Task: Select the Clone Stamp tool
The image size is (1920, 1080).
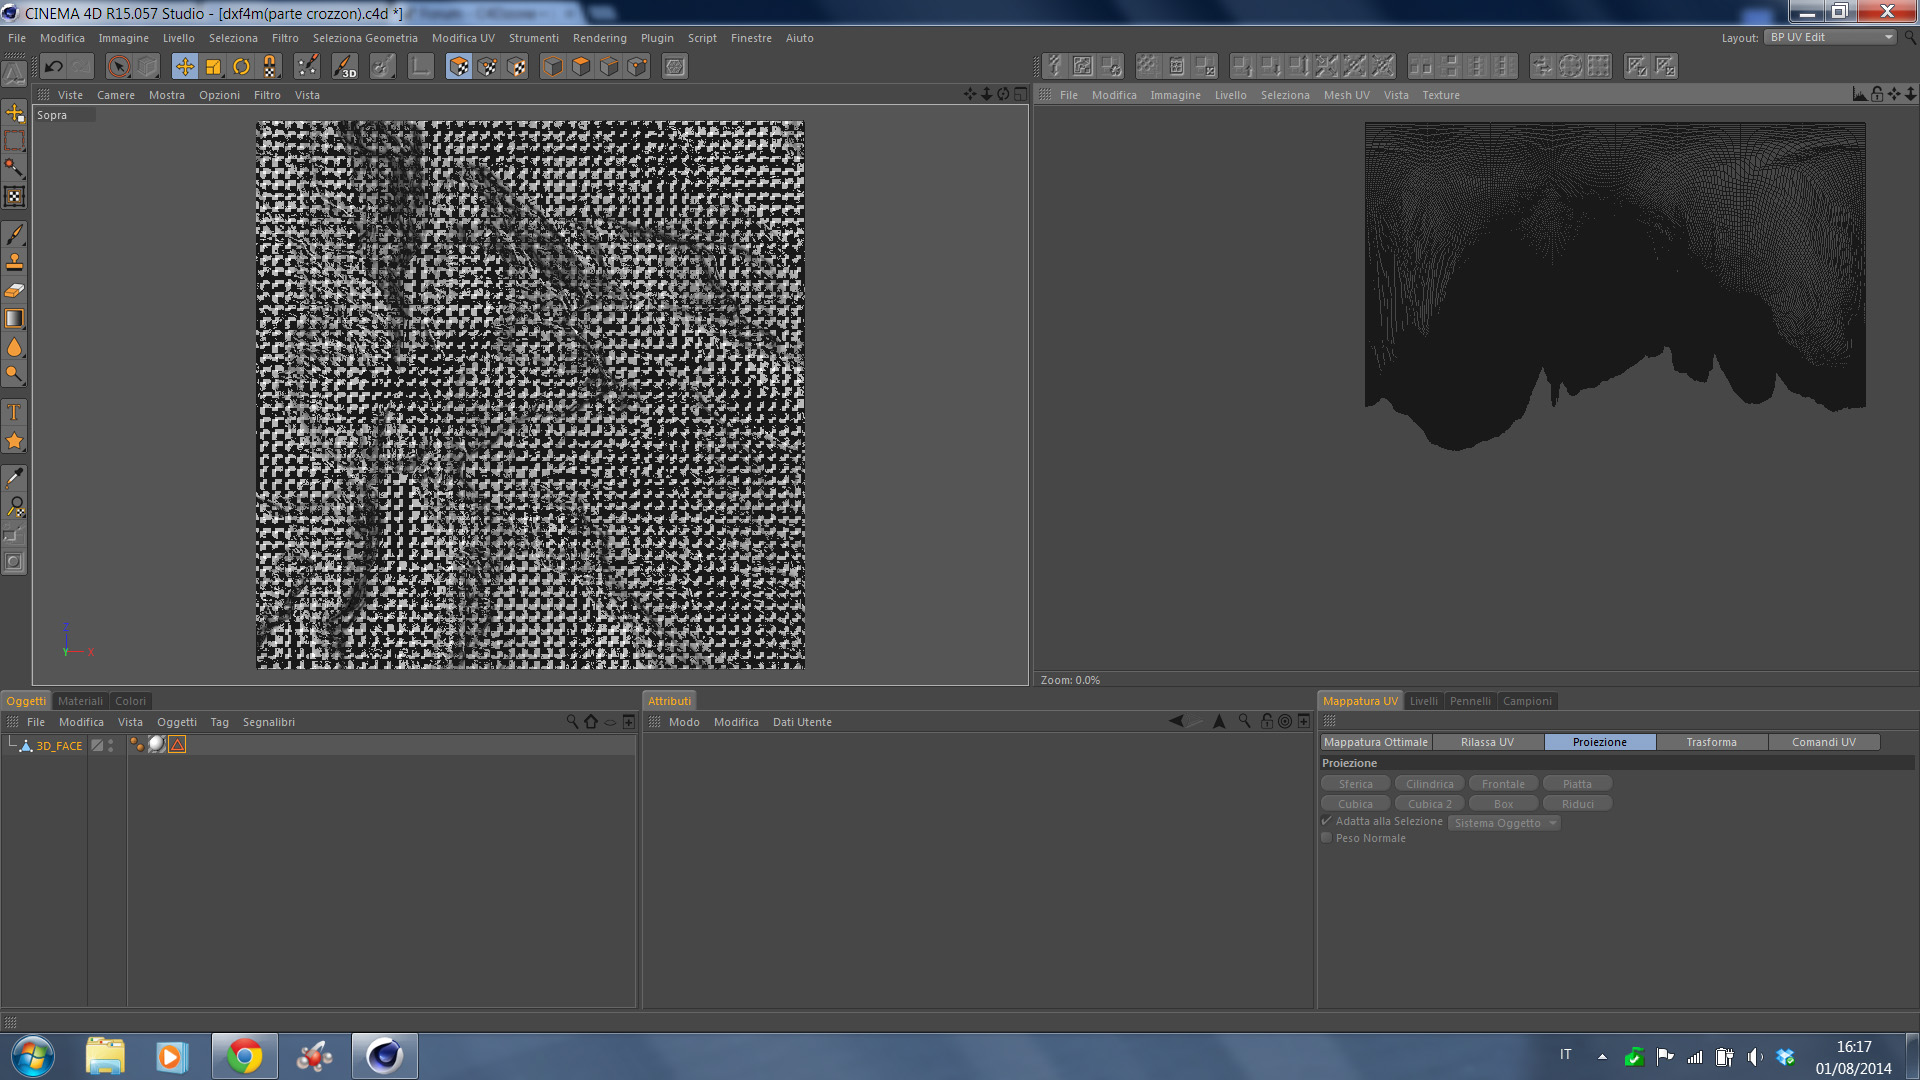Action: tap(14, 262)
